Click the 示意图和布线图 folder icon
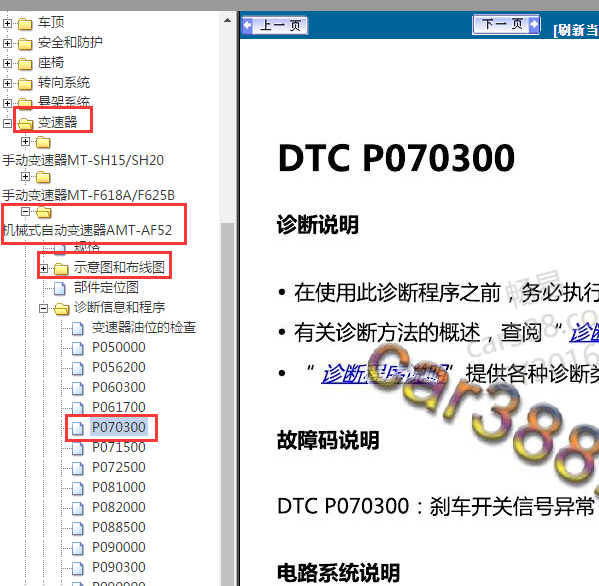Screen dimensions: 599x586 [x=61, y=269]
